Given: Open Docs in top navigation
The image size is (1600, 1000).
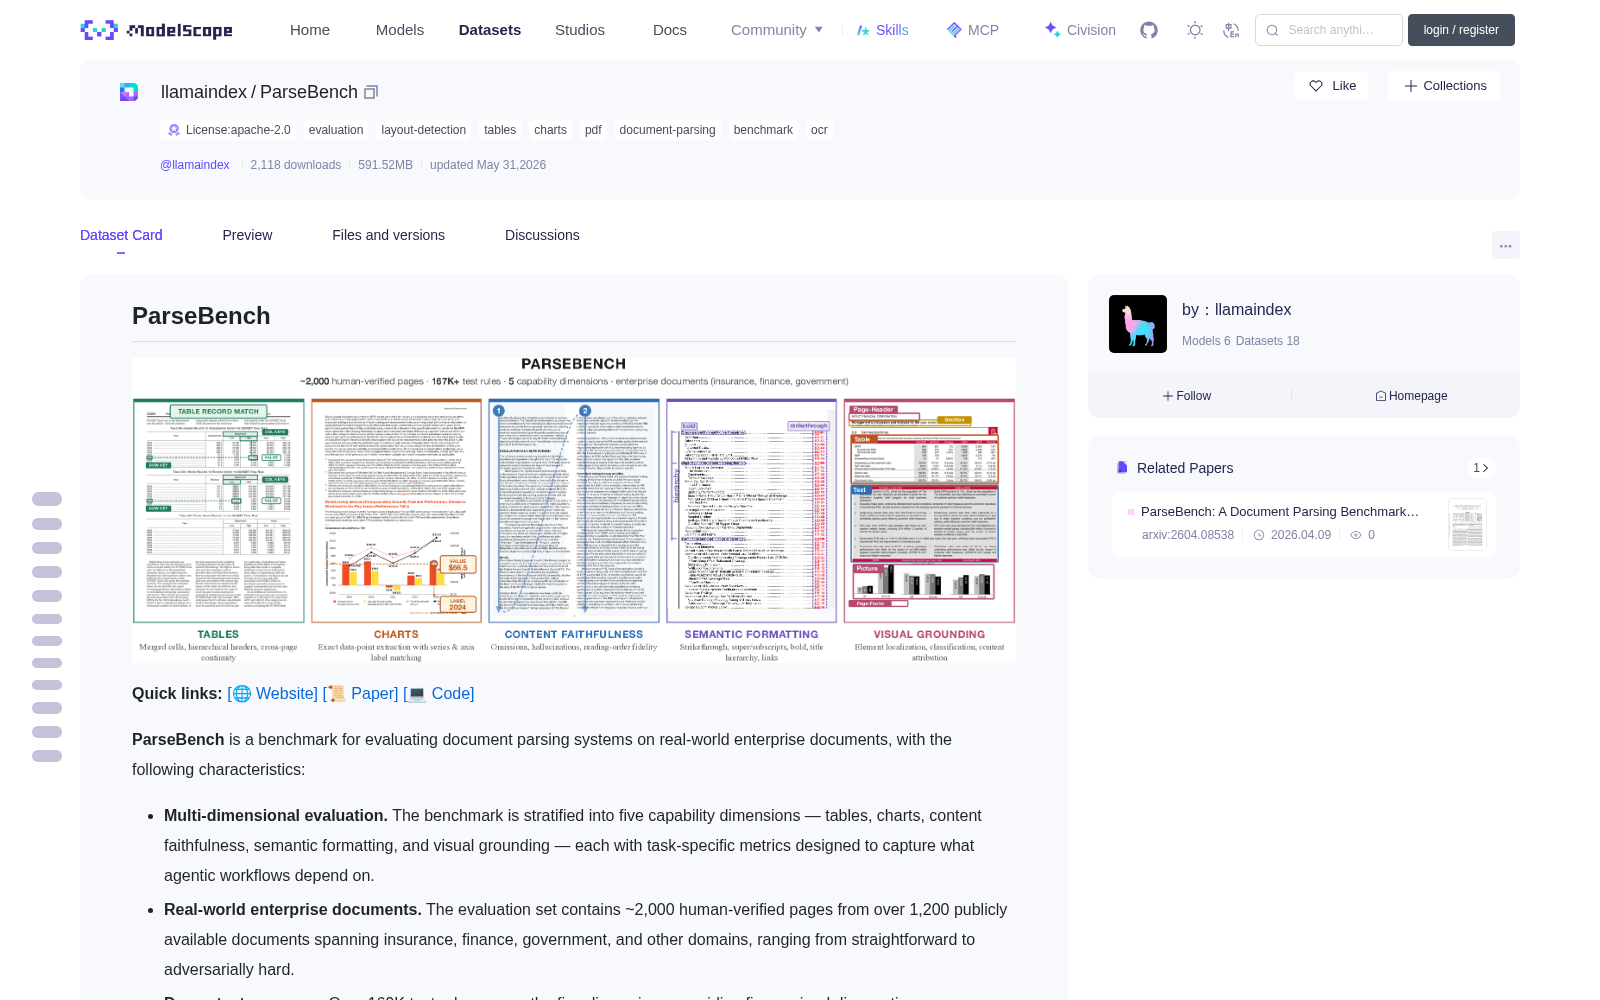Looking at the screenshot, I should click(670, 30).
